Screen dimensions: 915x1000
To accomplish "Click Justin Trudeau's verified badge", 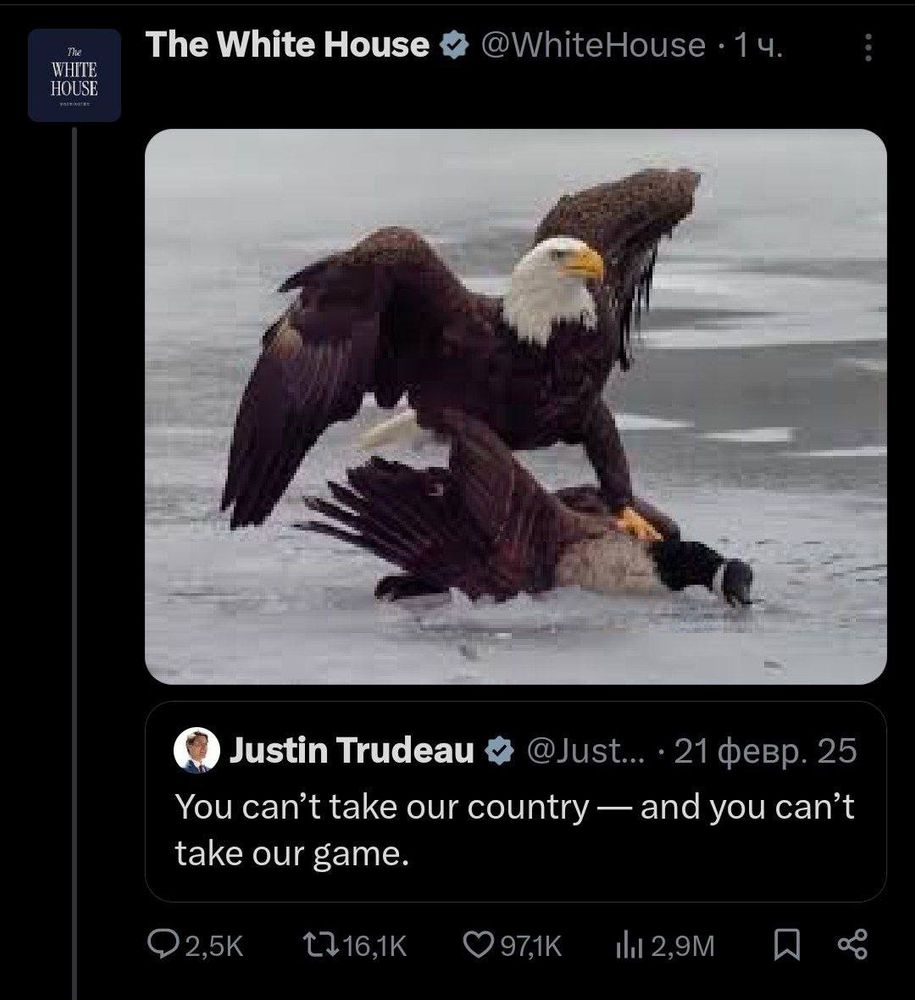I will (x=498, y=751).
